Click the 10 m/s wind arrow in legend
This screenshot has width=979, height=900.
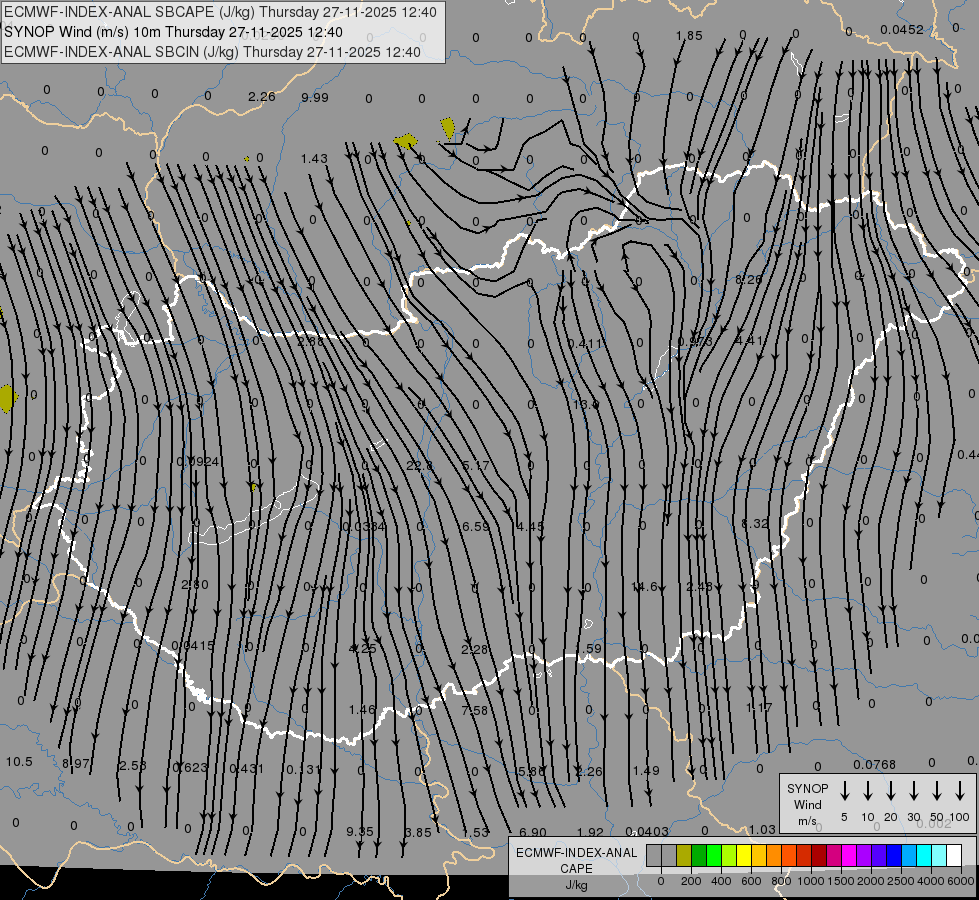click(x=868, y=791)
